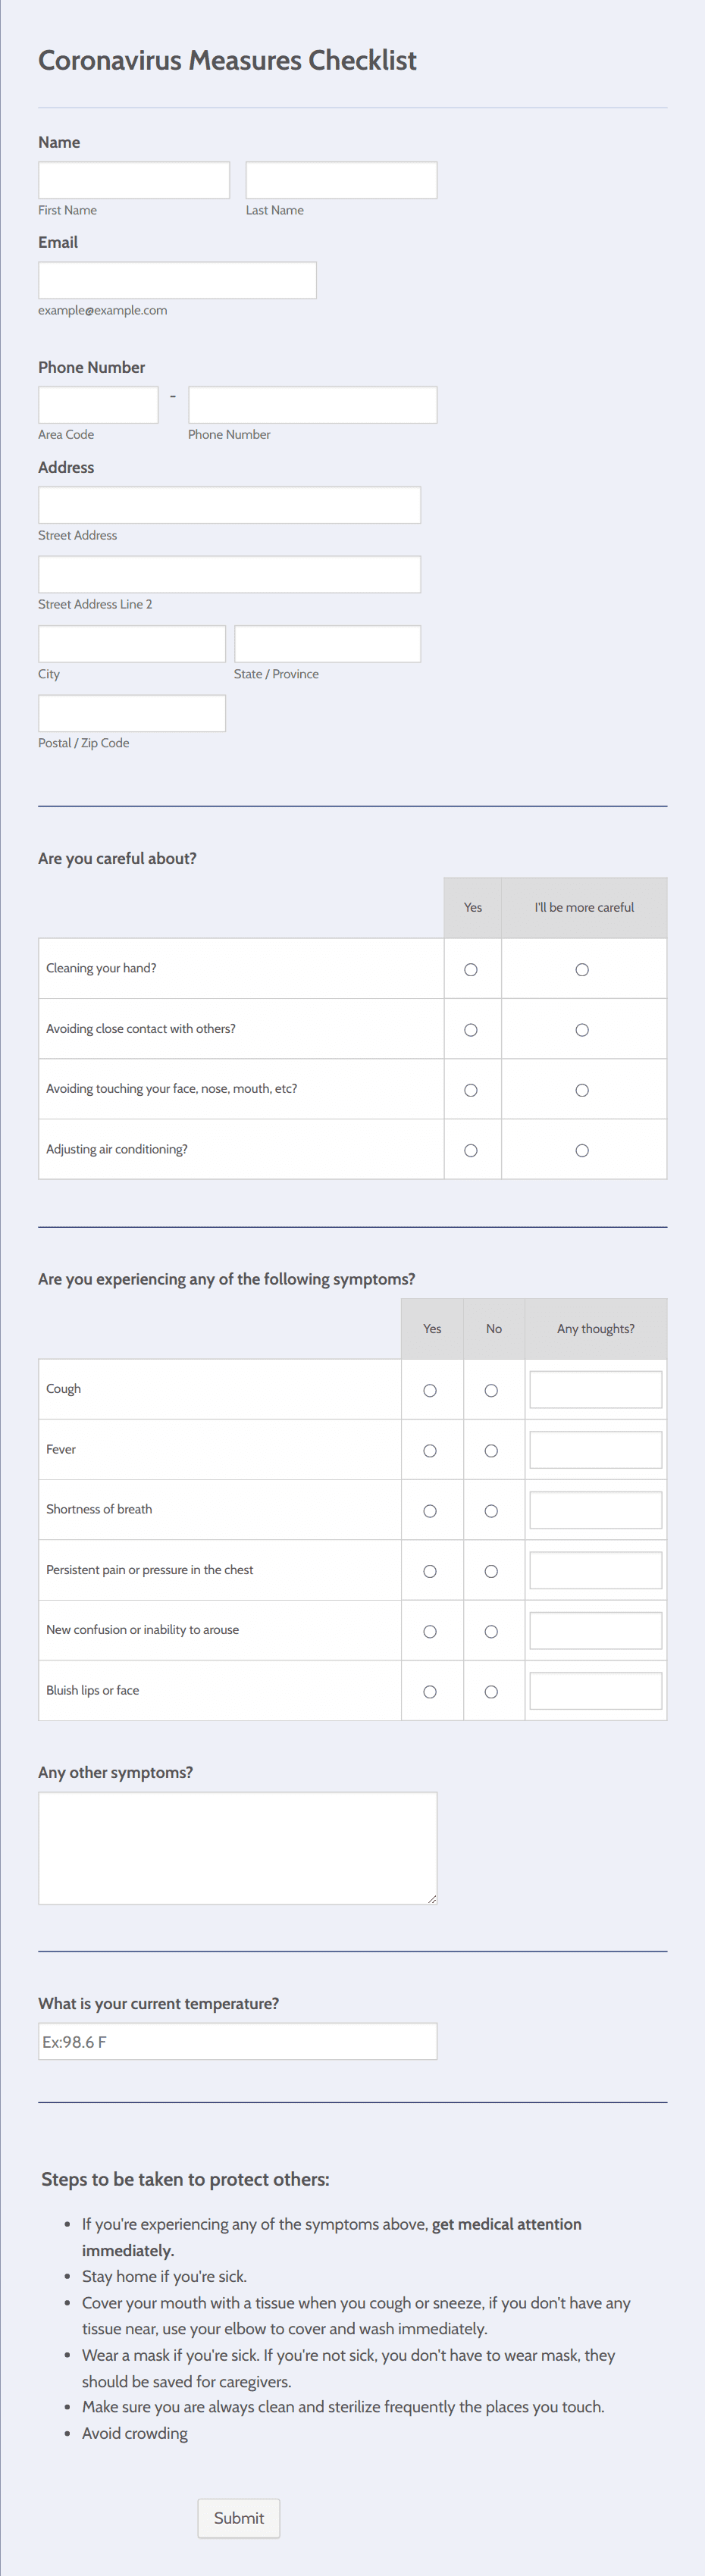This screenshot has height=2576, width=705.
Task: Select No for Bluish lips or face
Action: 491,1692
